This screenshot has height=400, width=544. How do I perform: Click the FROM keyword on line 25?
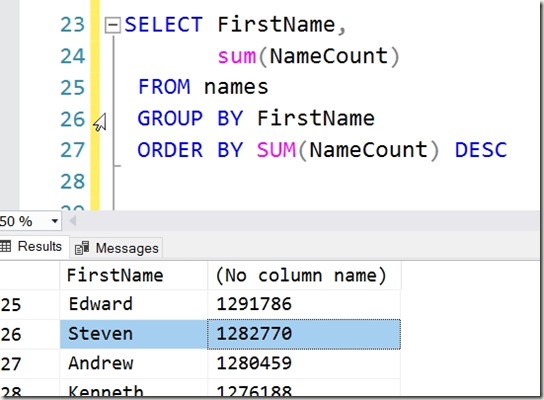164,87
